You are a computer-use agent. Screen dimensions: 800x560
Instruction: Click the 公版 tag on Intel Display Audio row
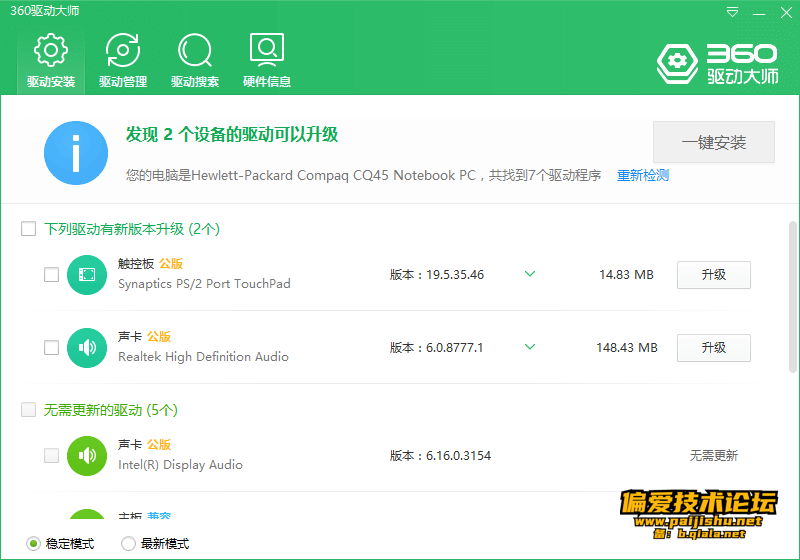[159, 445]
